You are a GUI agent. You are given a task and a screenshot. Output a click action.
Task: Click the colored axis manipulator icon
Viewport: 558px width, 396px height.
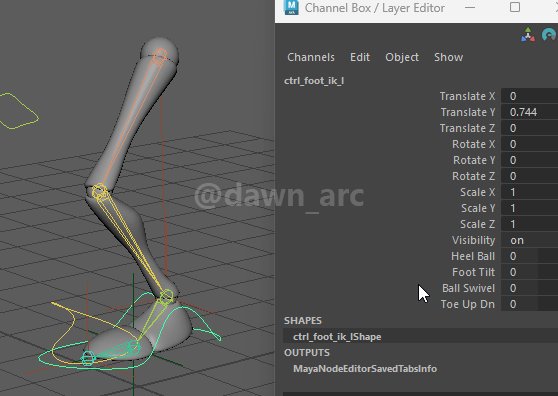[x=528, y=35]
